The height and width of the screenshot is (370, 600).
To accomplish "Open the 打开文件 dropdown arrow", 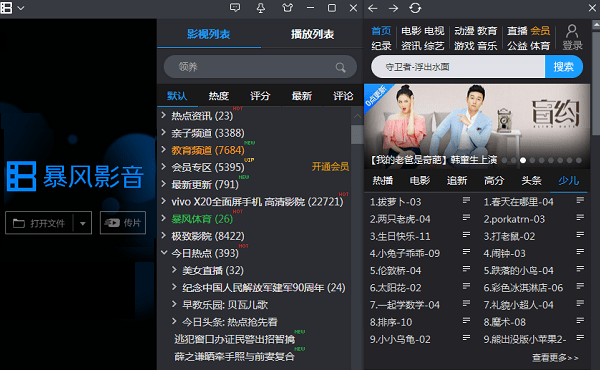I will [x=82, y=223].
